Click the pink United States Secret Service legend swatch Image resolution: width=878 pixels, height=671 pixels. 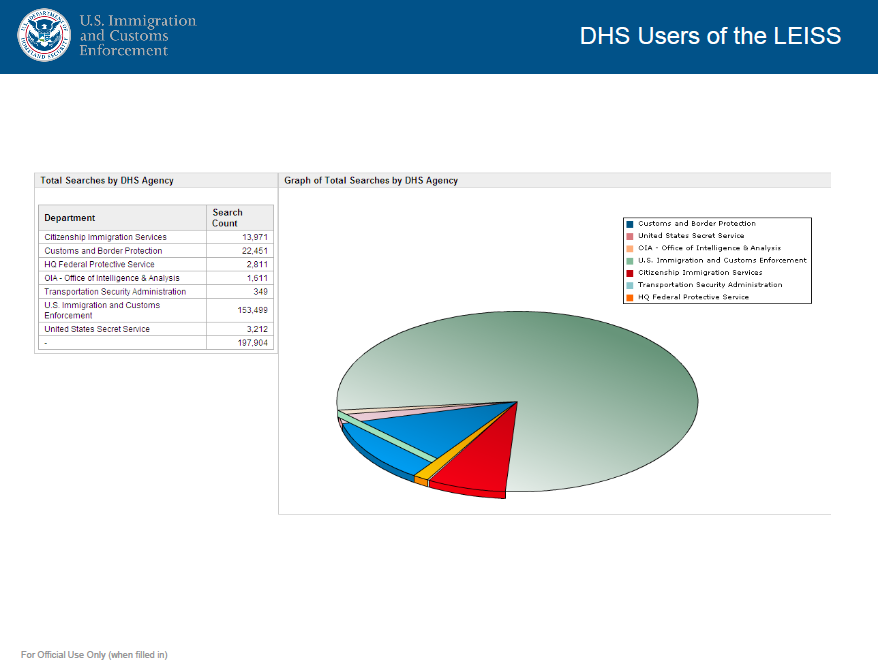(x=630, y=236)
